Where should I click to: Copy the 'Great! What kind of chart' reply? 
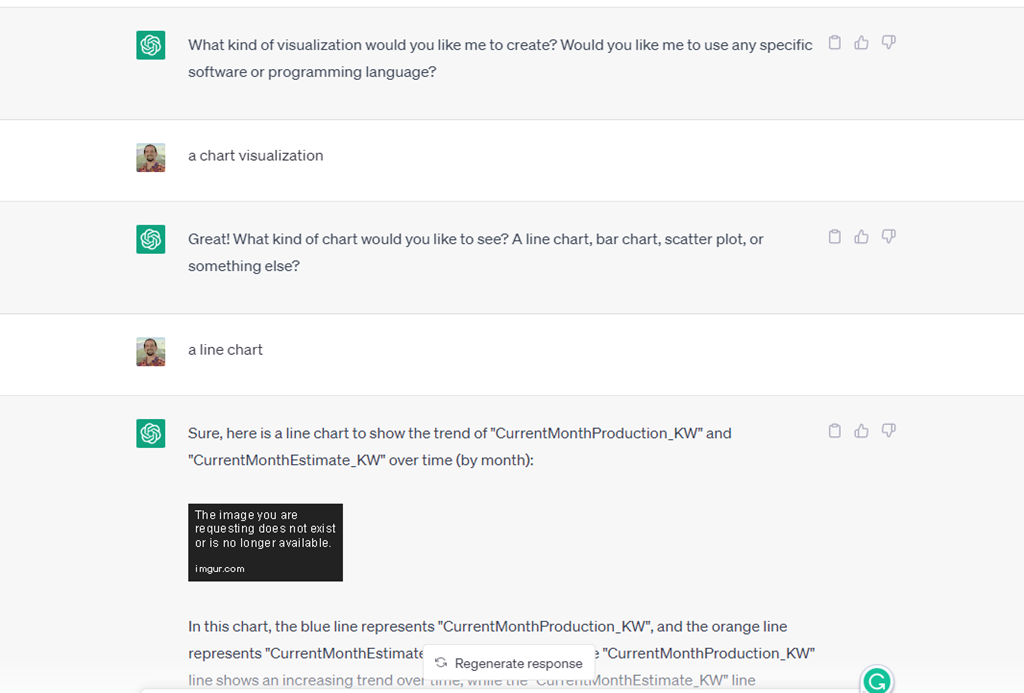pos(835,237)
